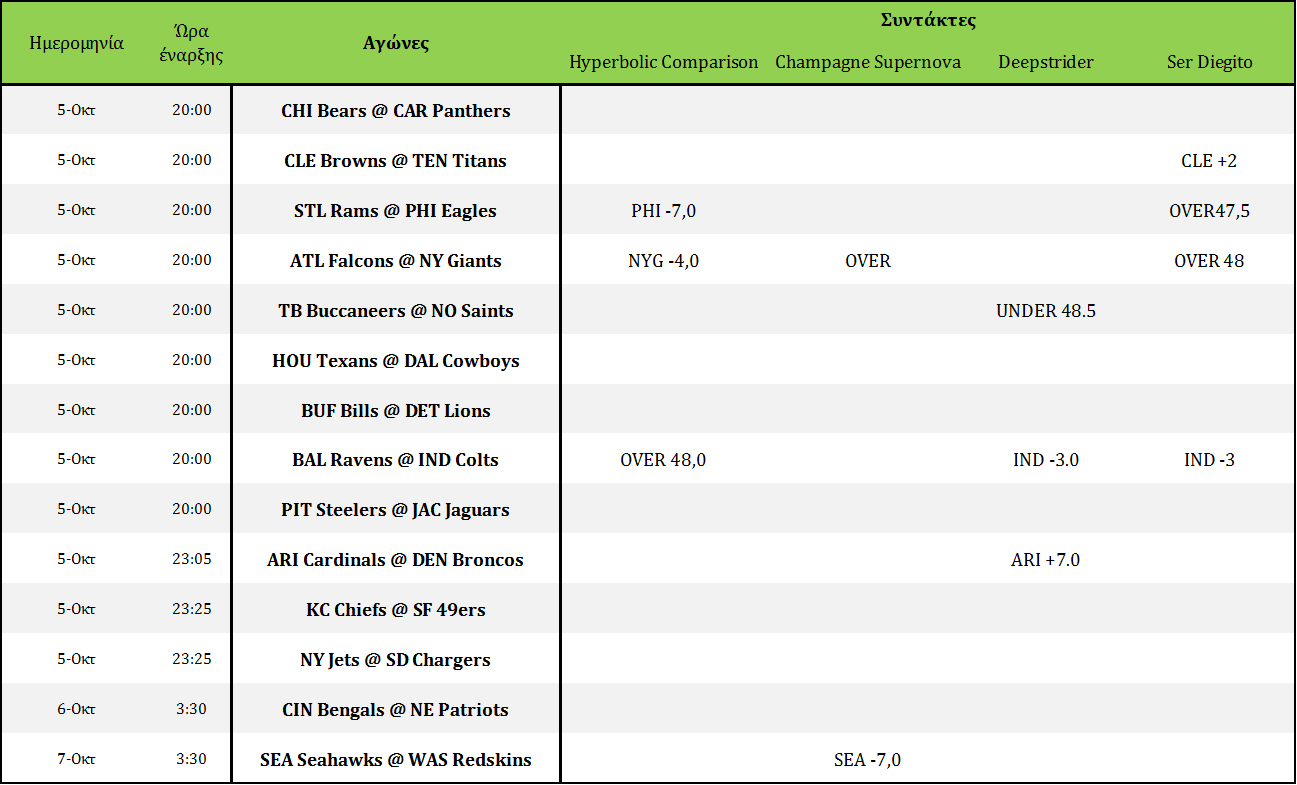The image size is (1297, 785).
Task: Click '5-Οκτ' in the ARI Cardinals row
Action: click(x=76, y=559)
